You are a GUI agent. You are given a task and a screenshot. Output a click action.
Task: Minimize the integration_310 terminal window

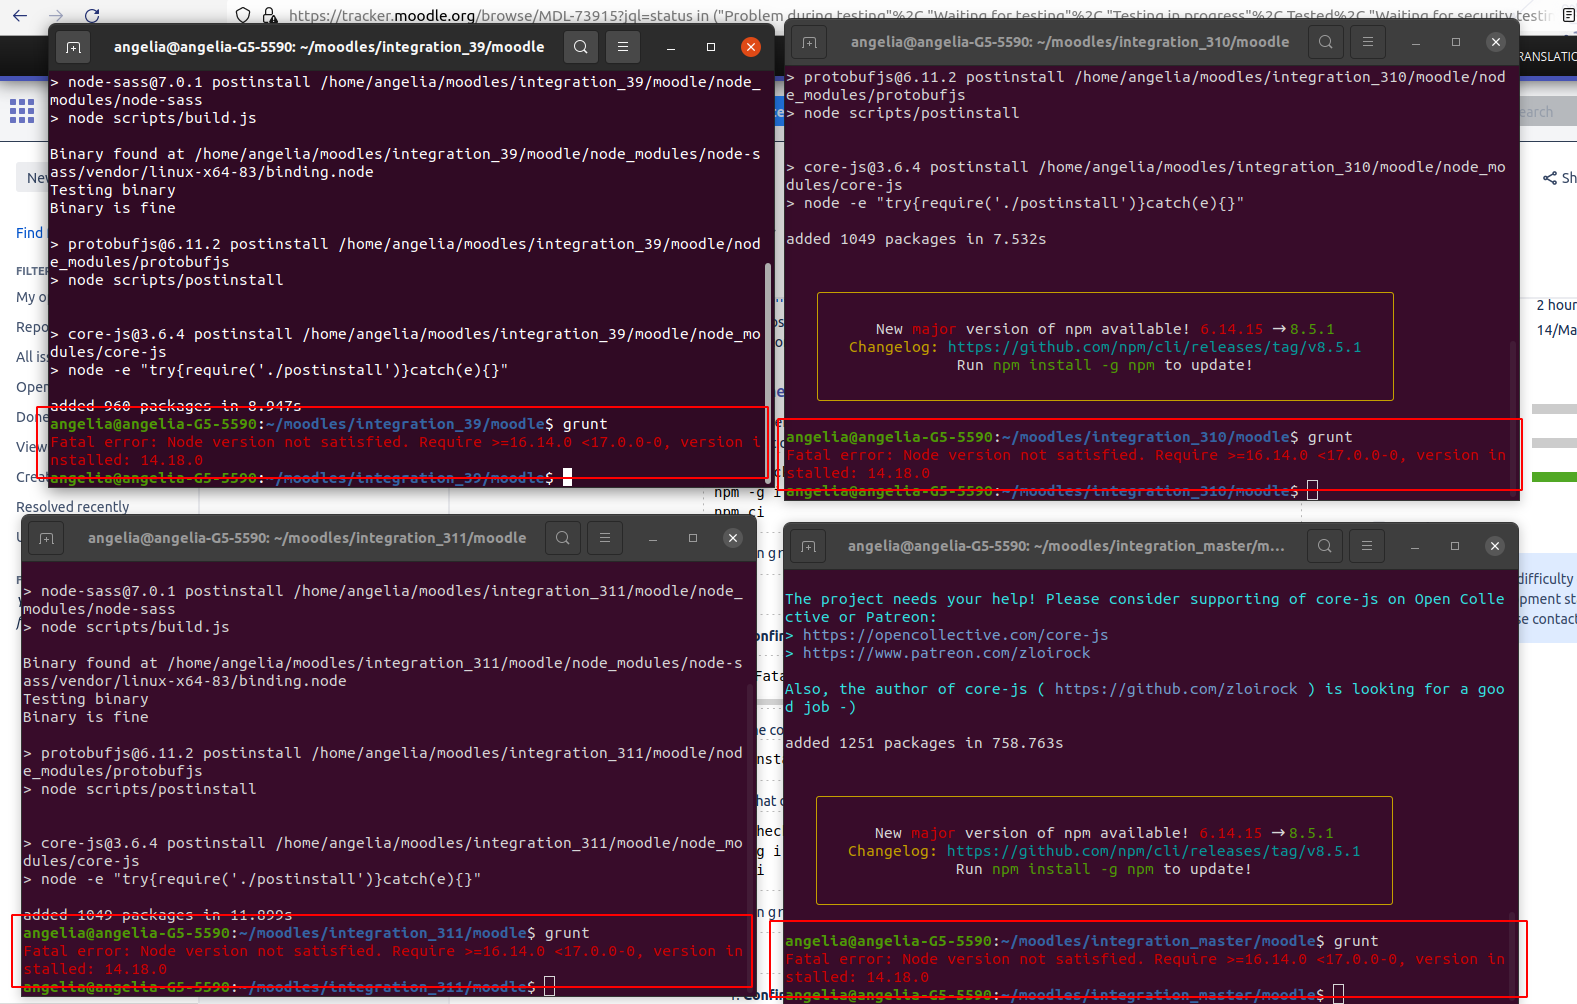click(x=1416, y=42)
